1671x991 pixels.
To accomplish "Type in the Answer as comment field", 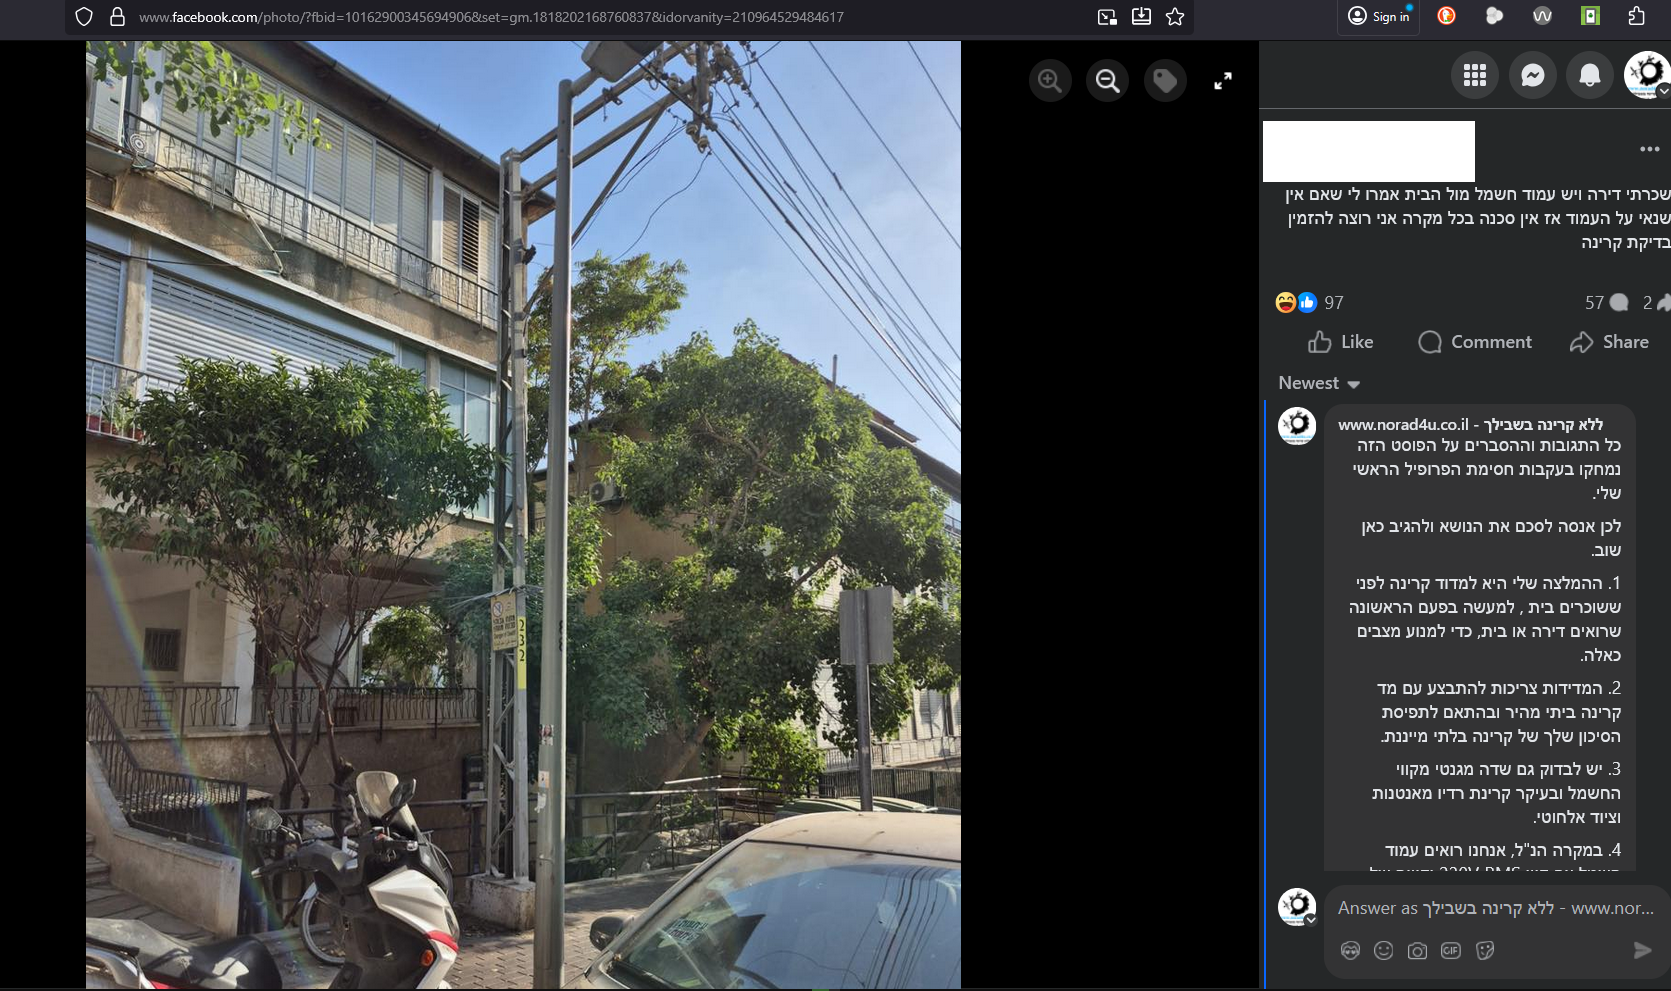I will pos(1494,908).
